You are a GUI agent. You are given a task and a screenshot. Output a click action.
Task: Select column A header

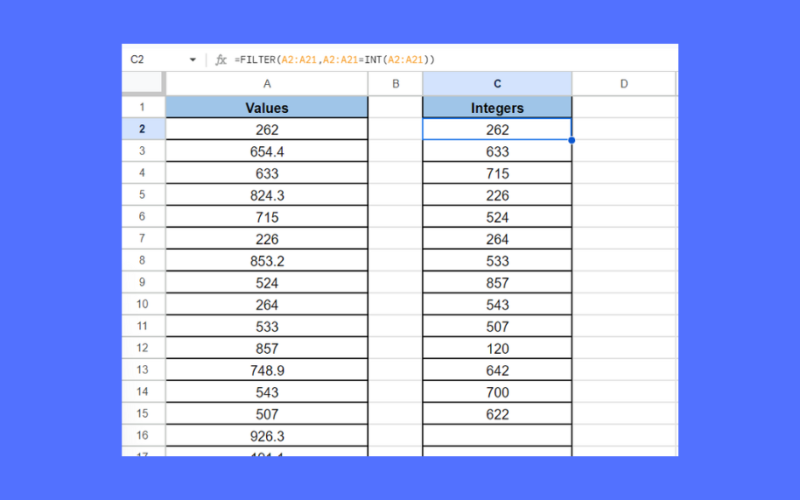(266, 84)
